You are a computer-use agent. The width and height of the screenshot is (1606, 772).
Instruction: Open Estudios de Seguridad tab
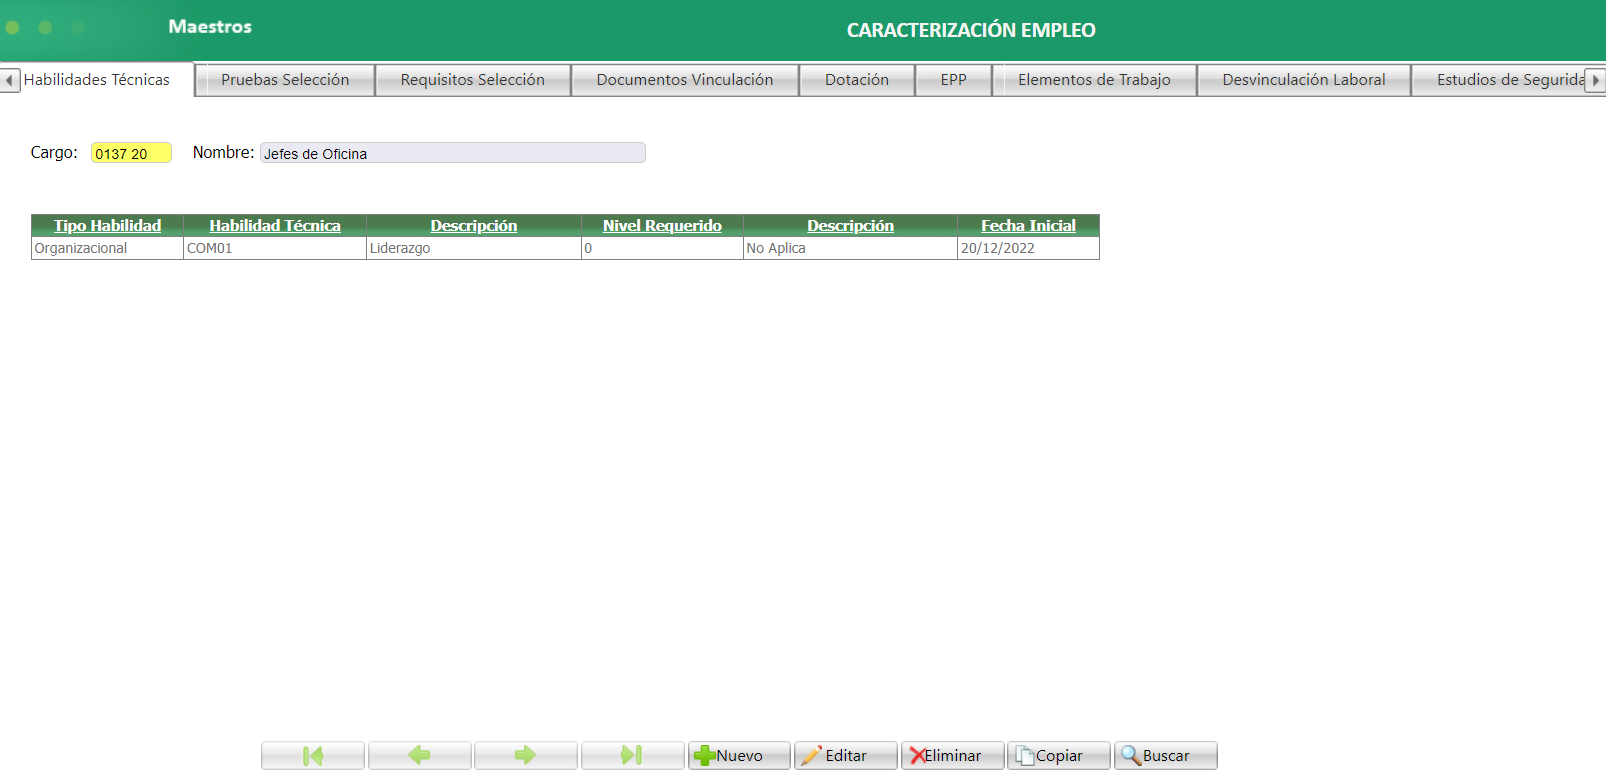coord(1498,80)
